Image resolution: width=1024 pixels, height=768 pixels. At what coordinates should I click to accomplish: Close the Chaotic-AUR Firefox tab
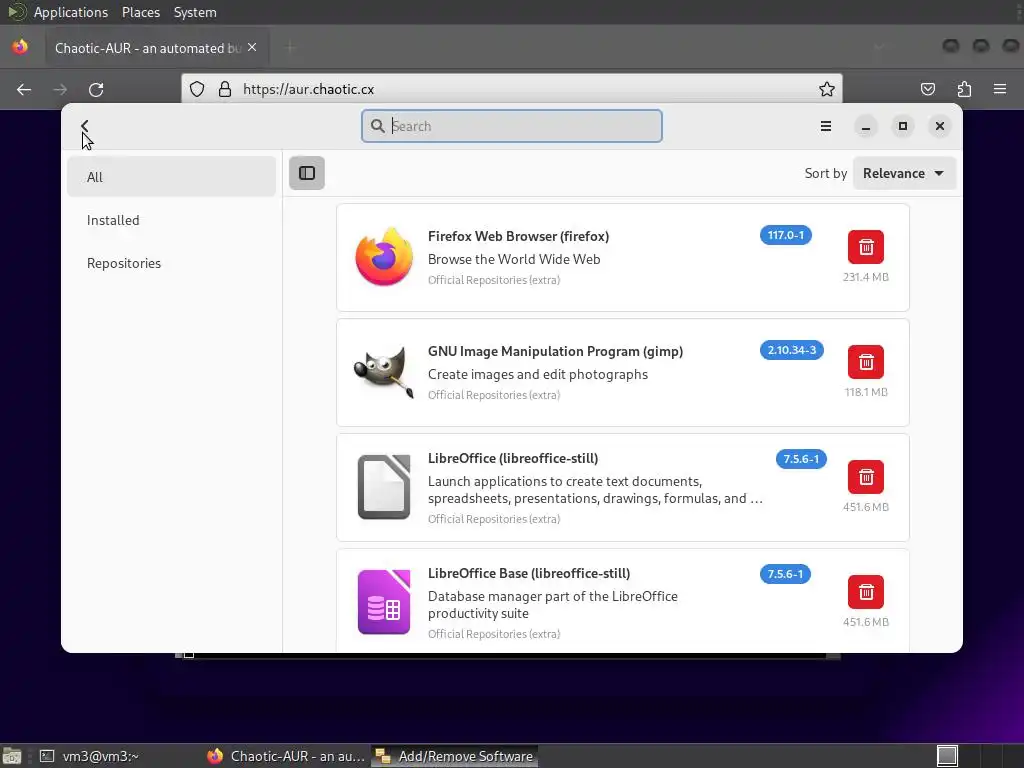(252, 48)
